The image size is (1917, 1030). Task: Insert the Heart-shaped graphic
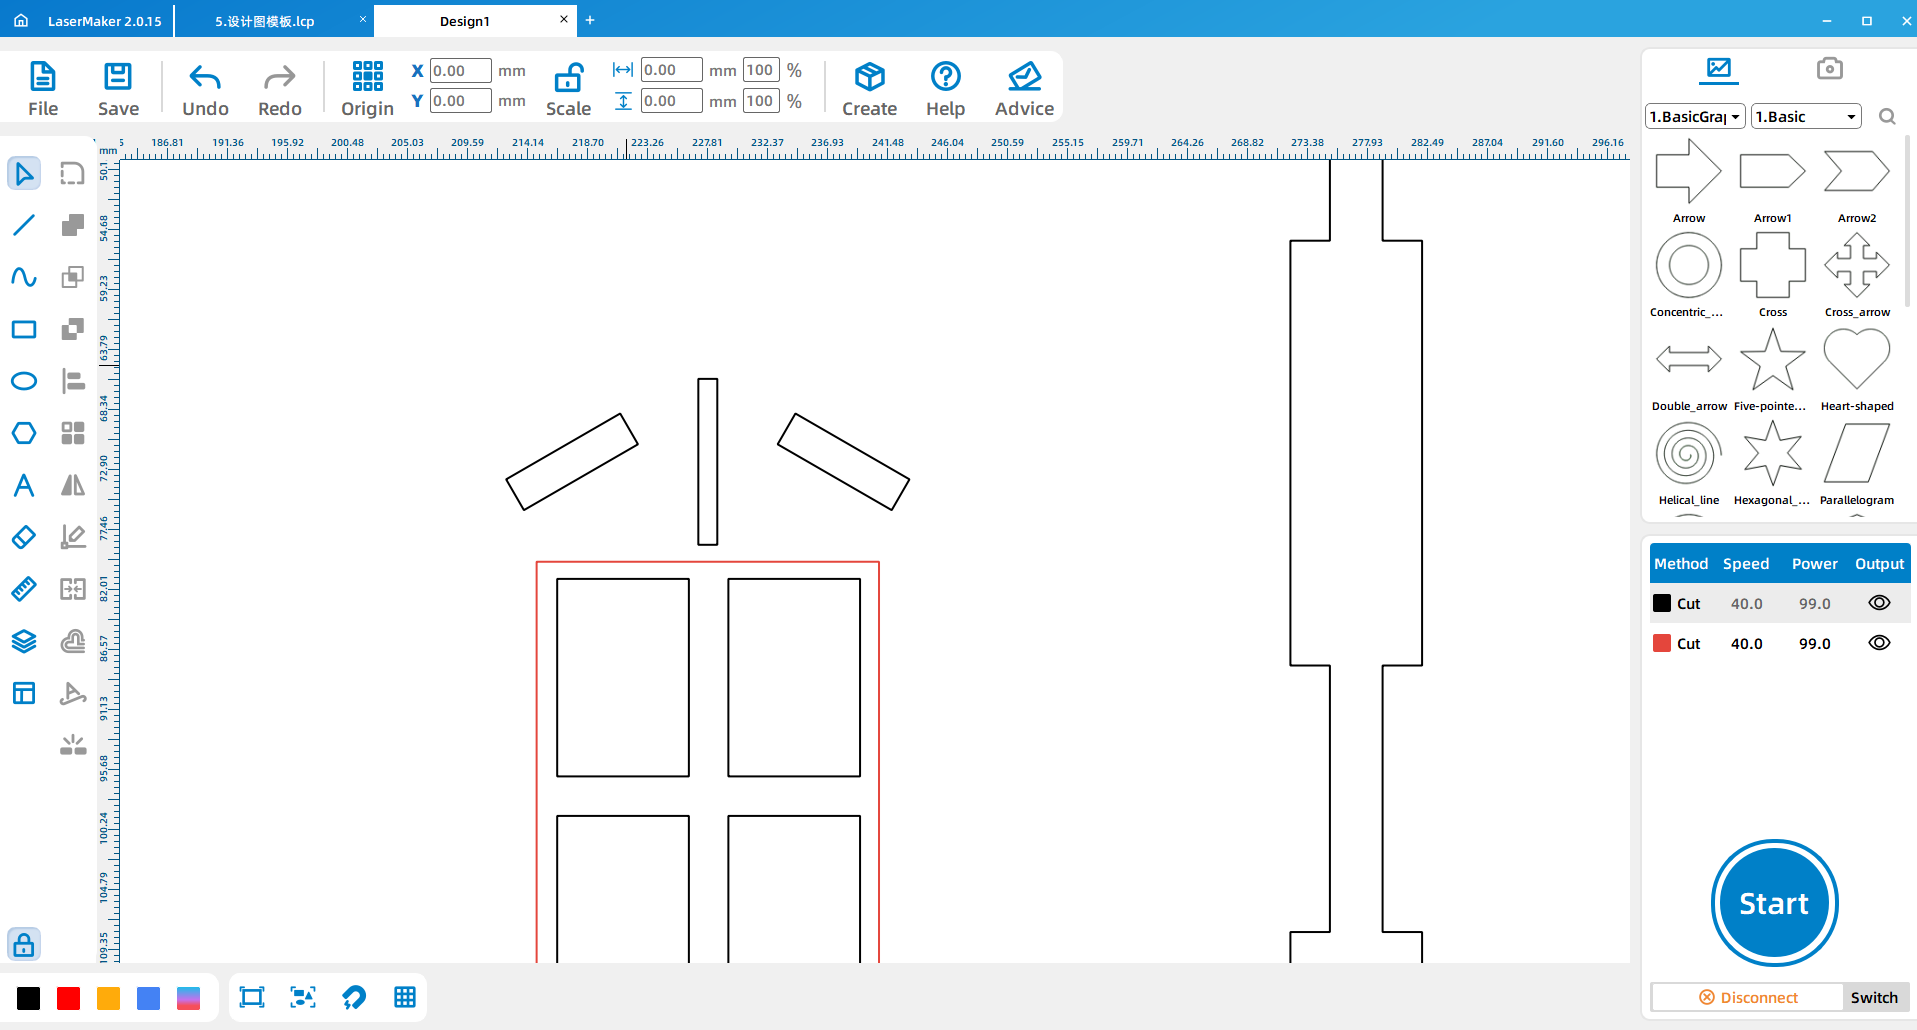tap(1857, 368)
